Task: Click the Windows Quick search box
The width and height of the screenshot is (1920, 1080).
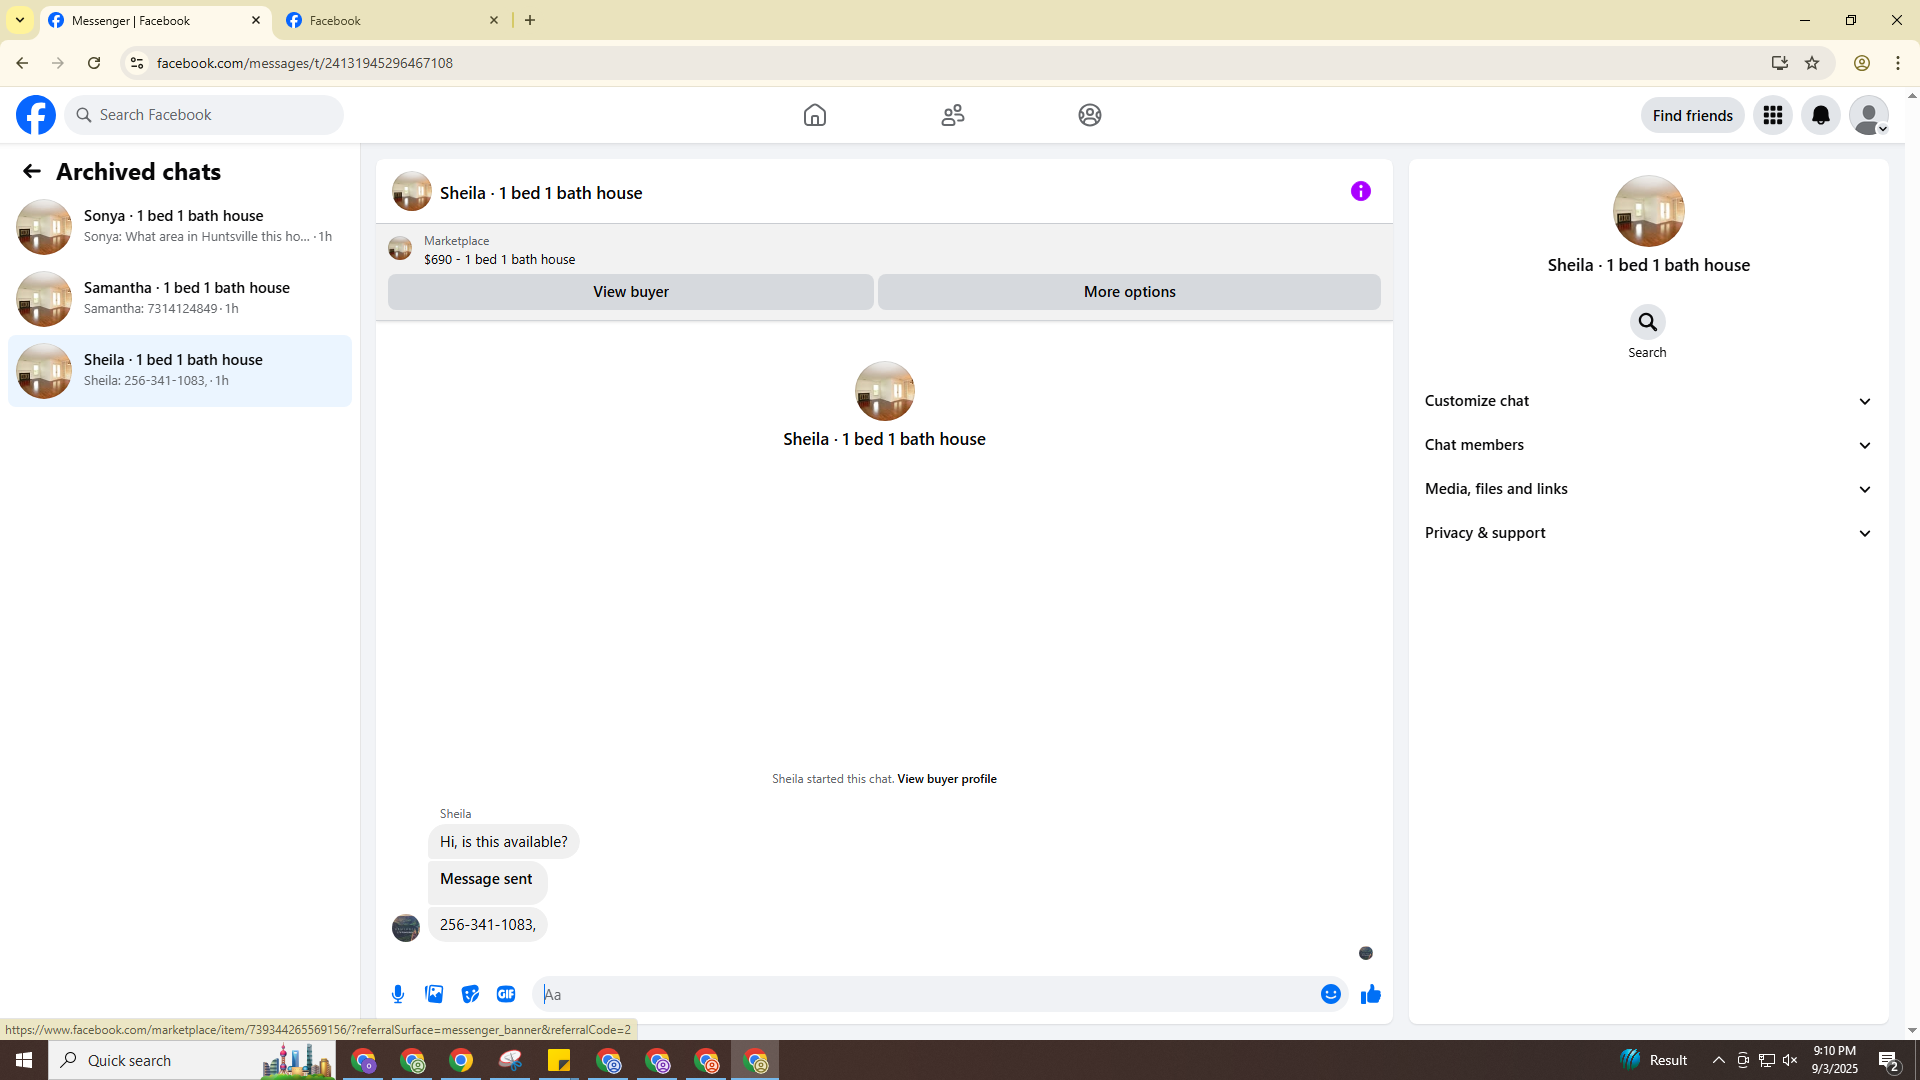Action: 192,1060
